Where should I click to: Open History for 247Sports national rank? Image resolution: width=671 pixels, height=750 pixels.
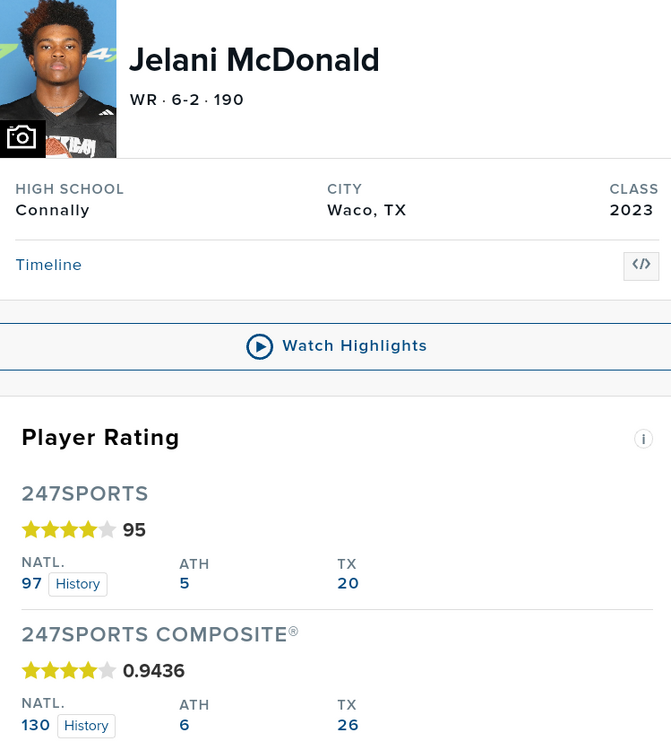pyautogui.click(x=78, y=584)
